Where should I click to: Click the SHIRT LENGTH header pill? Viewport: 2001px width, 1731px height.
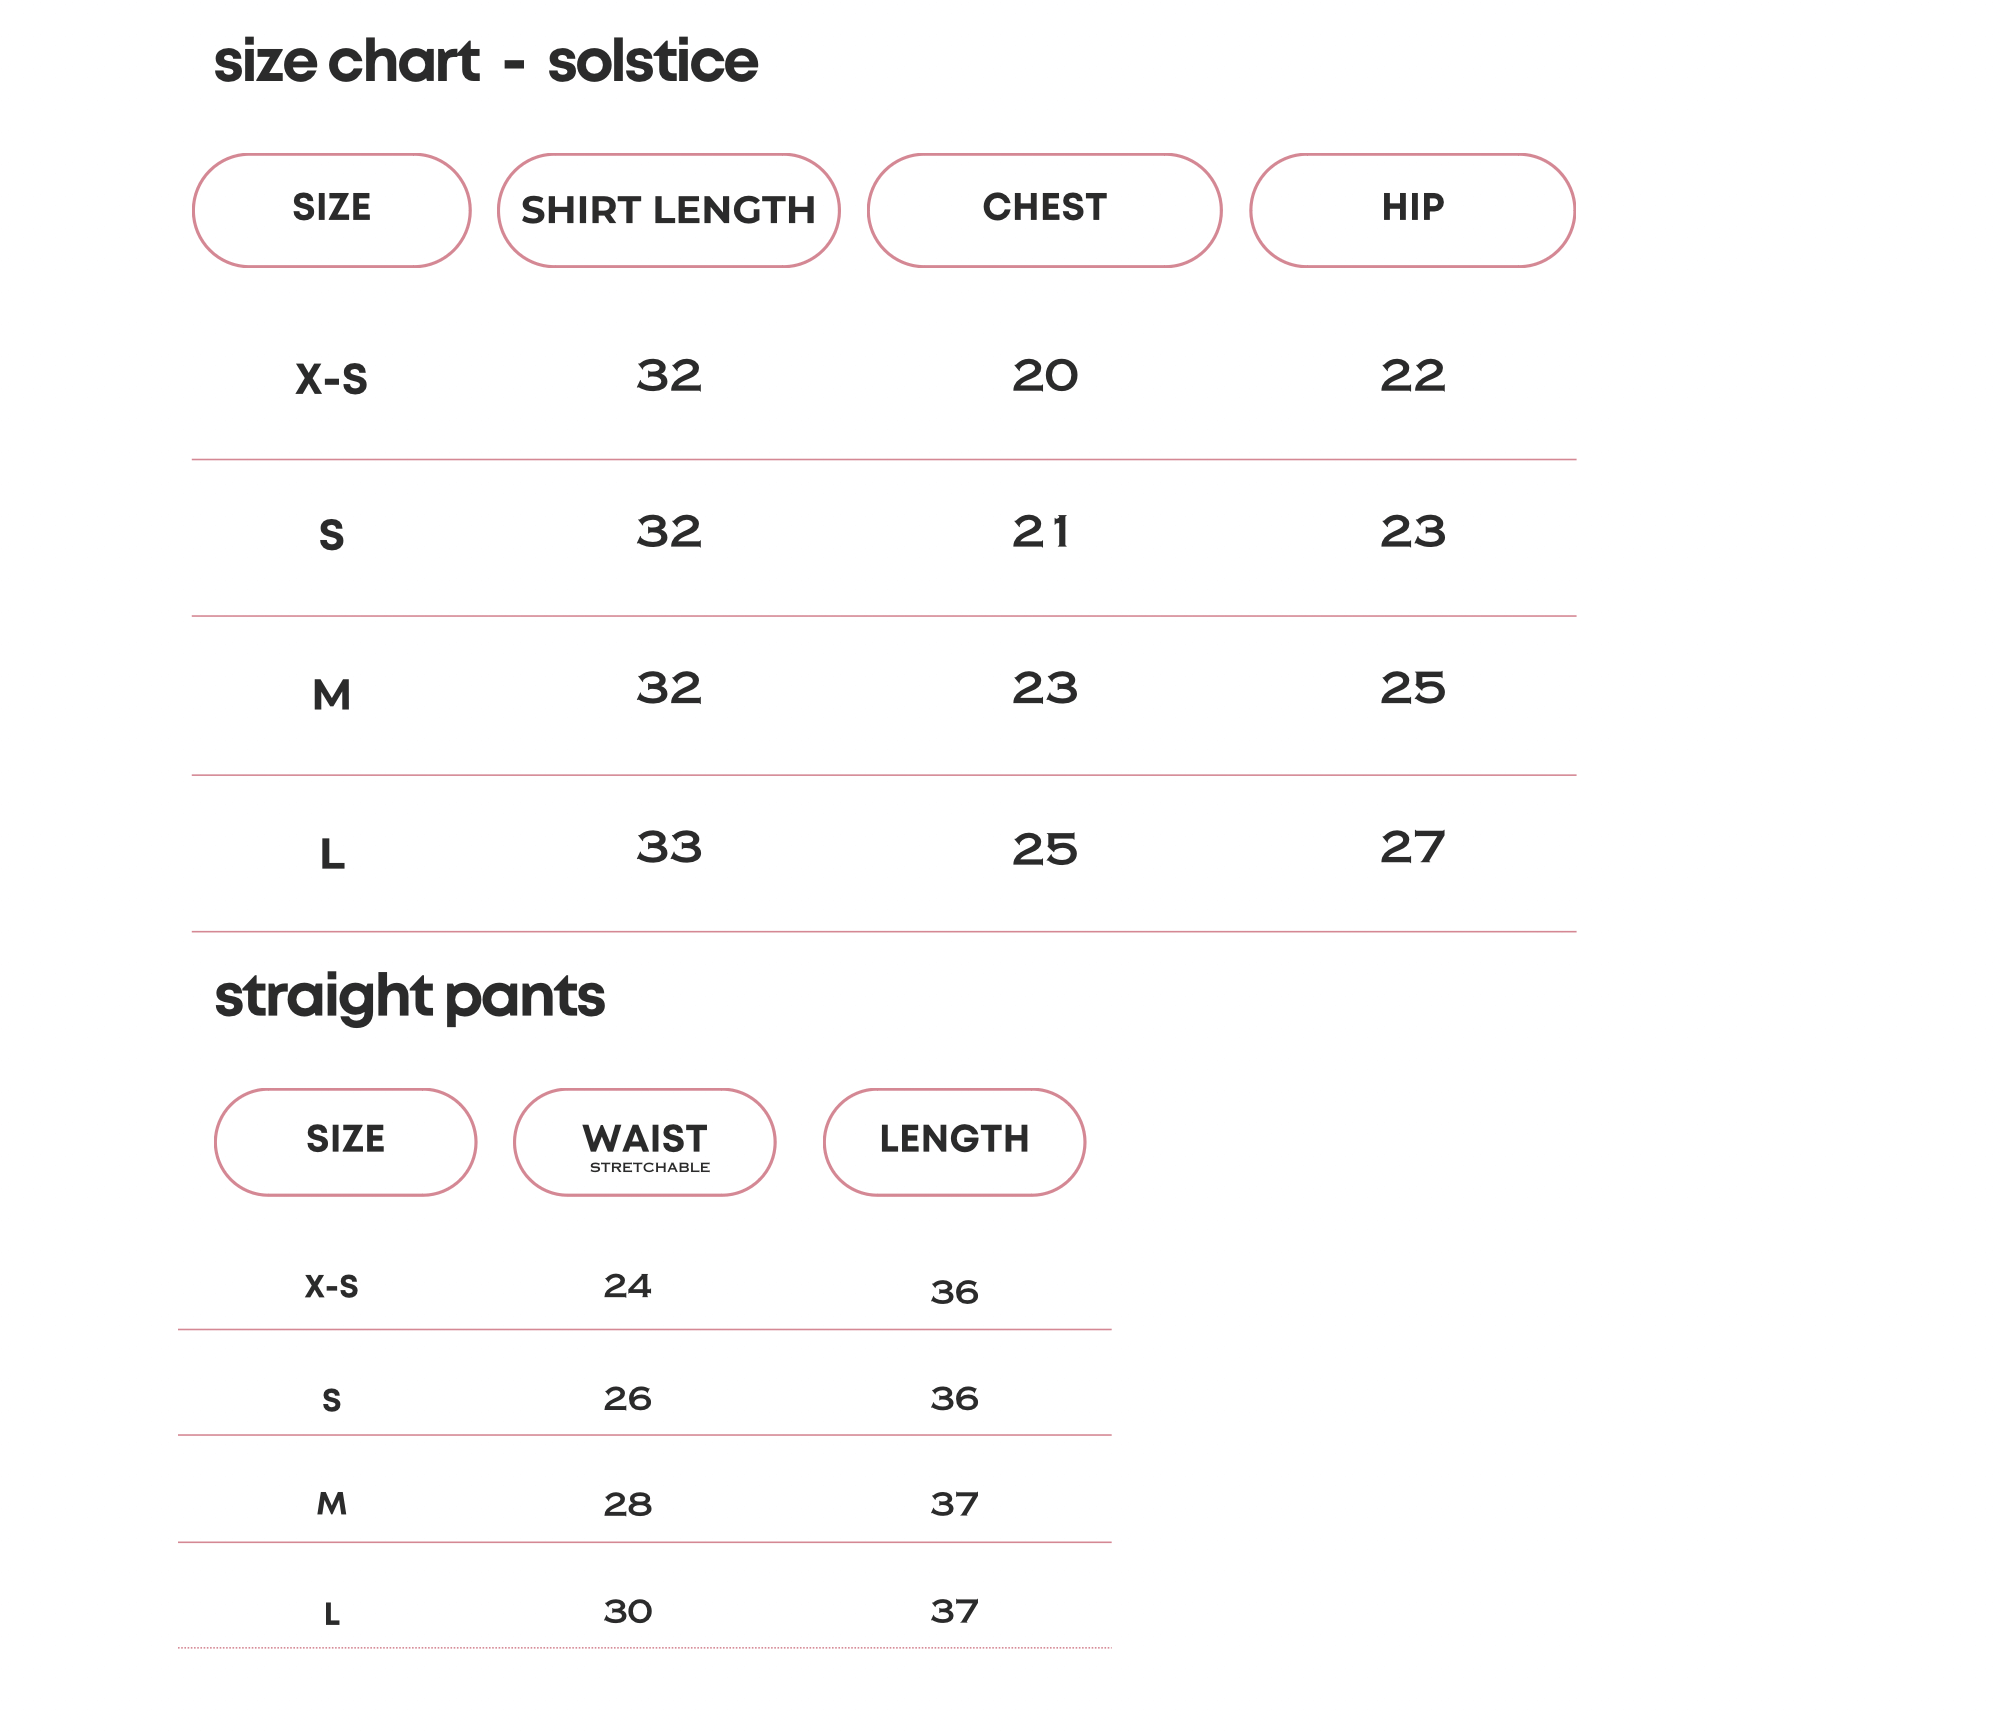(669, 211)
